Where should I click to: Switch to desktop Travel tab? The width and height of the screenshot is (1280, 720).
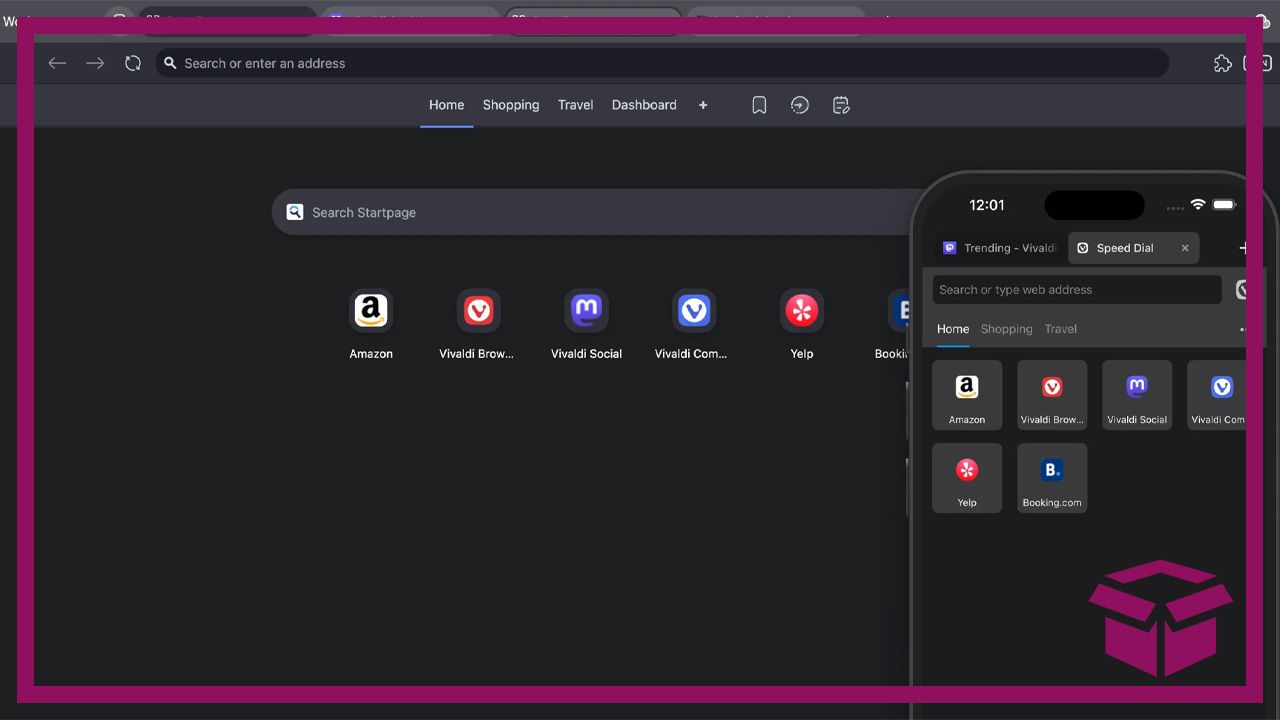(575, 105)
